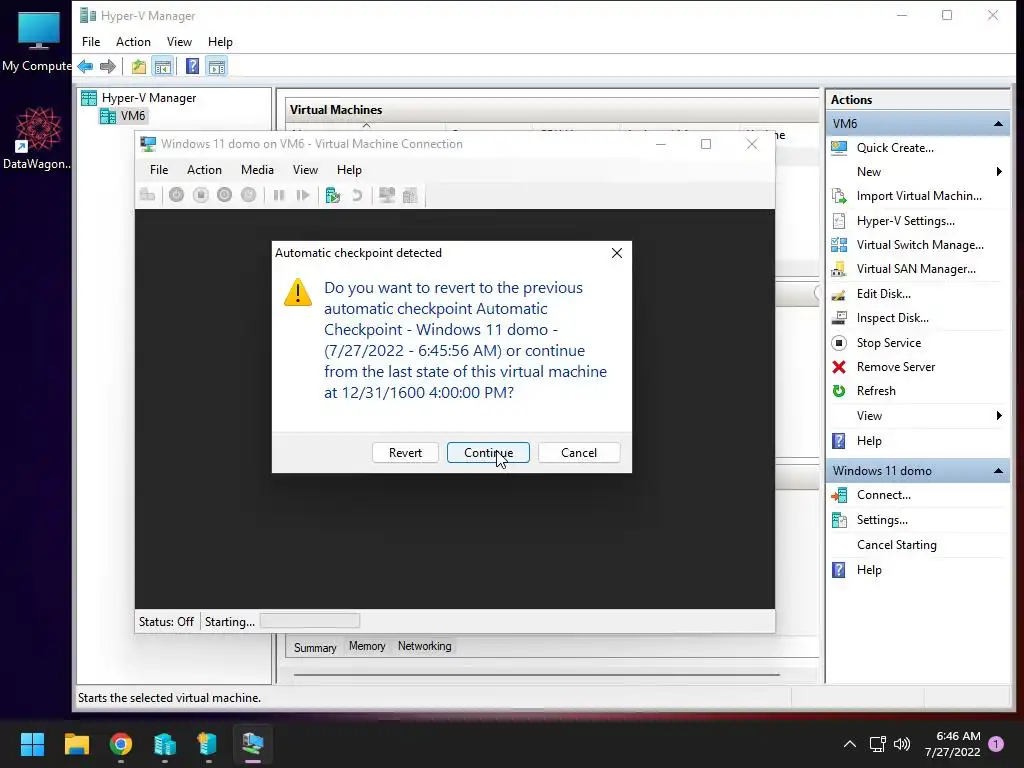Click the red X Remove Server icon

[x=839, y=367]
